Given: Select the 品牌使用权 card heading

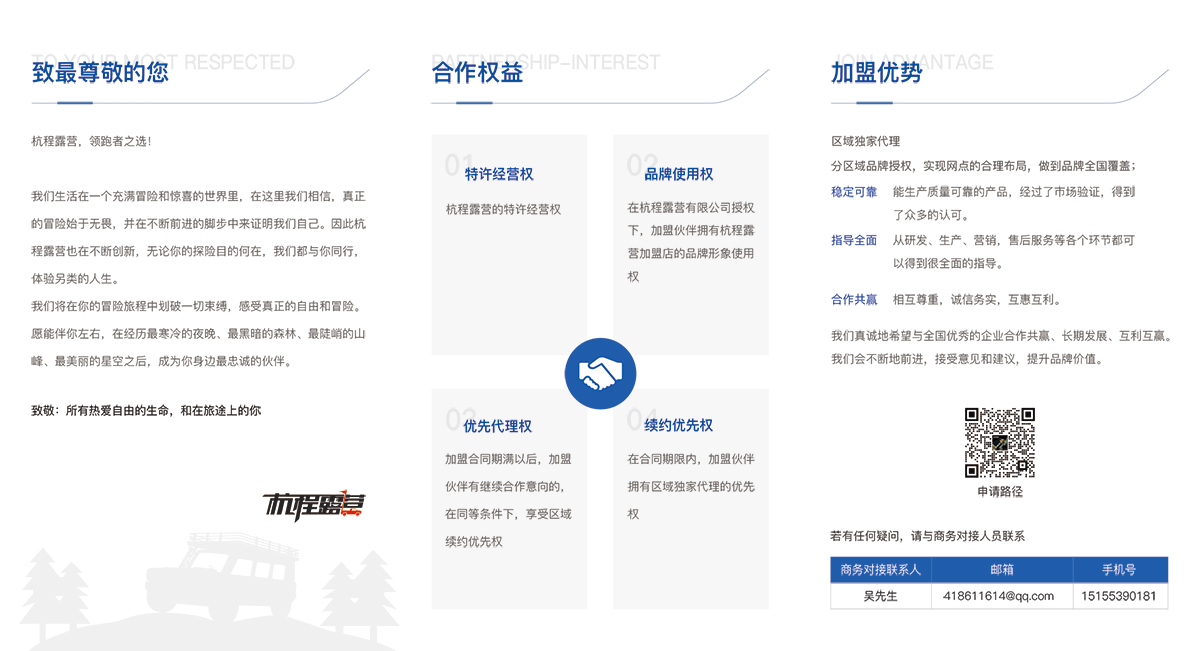Looking at the screenshot, I should click(x=679, y=174).
